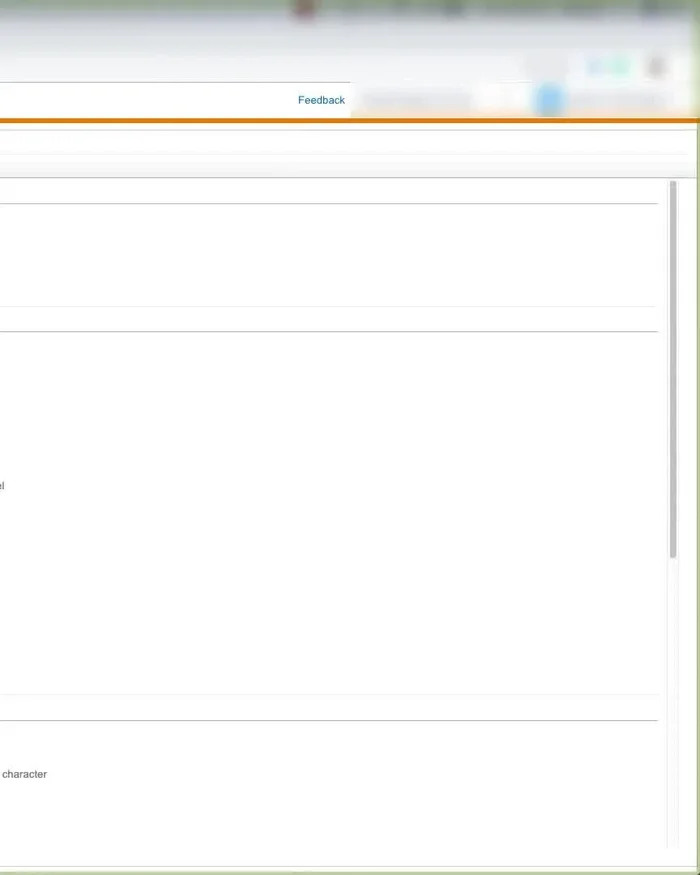This screenshot has width=700, height=875.
Task: Click the 'character' text label
Action: tap(24, 774)
